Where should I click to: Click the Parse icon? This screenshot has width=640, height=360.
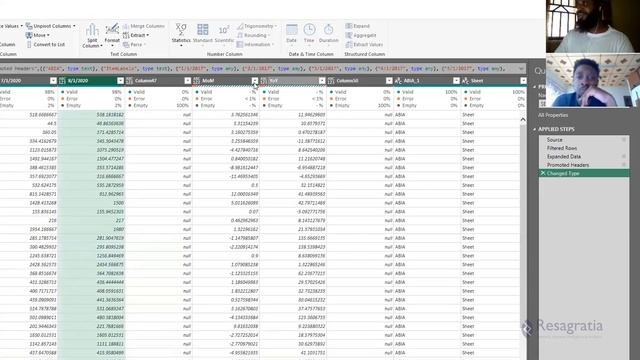(126, 44)
